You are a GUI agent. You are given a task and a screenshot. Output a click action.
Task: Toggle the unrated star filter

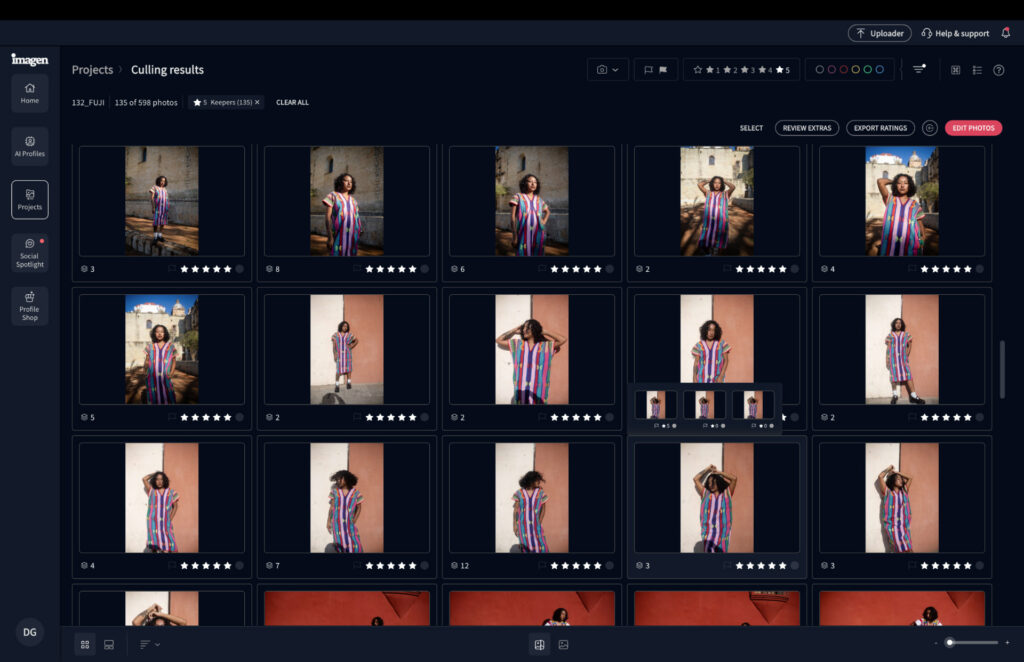point(697,70)
